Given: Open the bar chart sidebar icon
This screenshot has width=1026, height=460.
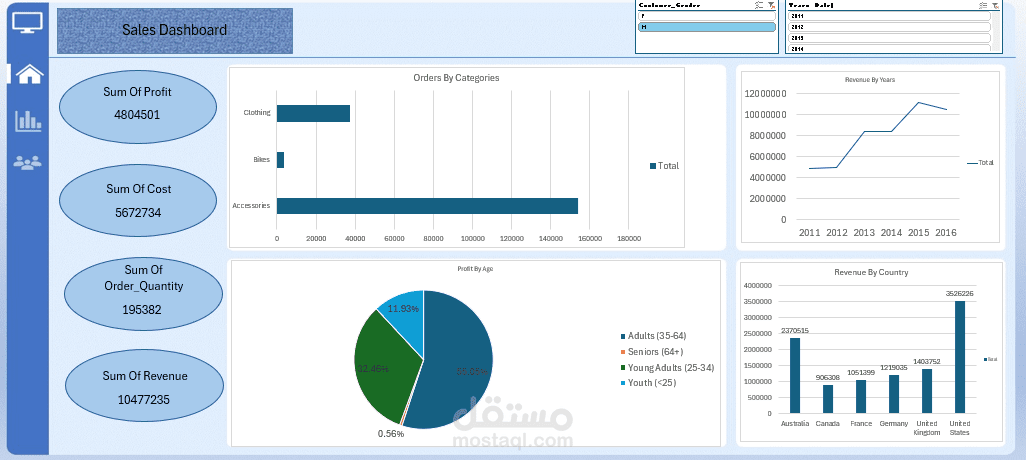Looking at the screenshot, I should pos(28,120).
